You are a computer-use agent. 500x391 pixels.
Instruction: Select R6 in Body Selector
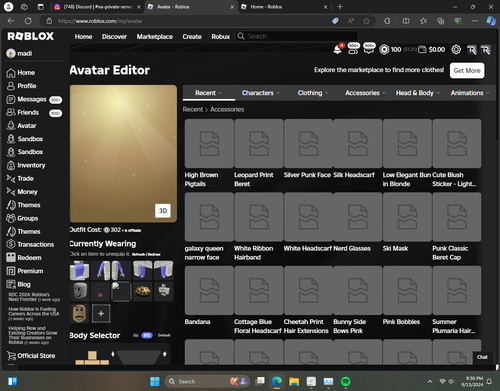[136, 335]
